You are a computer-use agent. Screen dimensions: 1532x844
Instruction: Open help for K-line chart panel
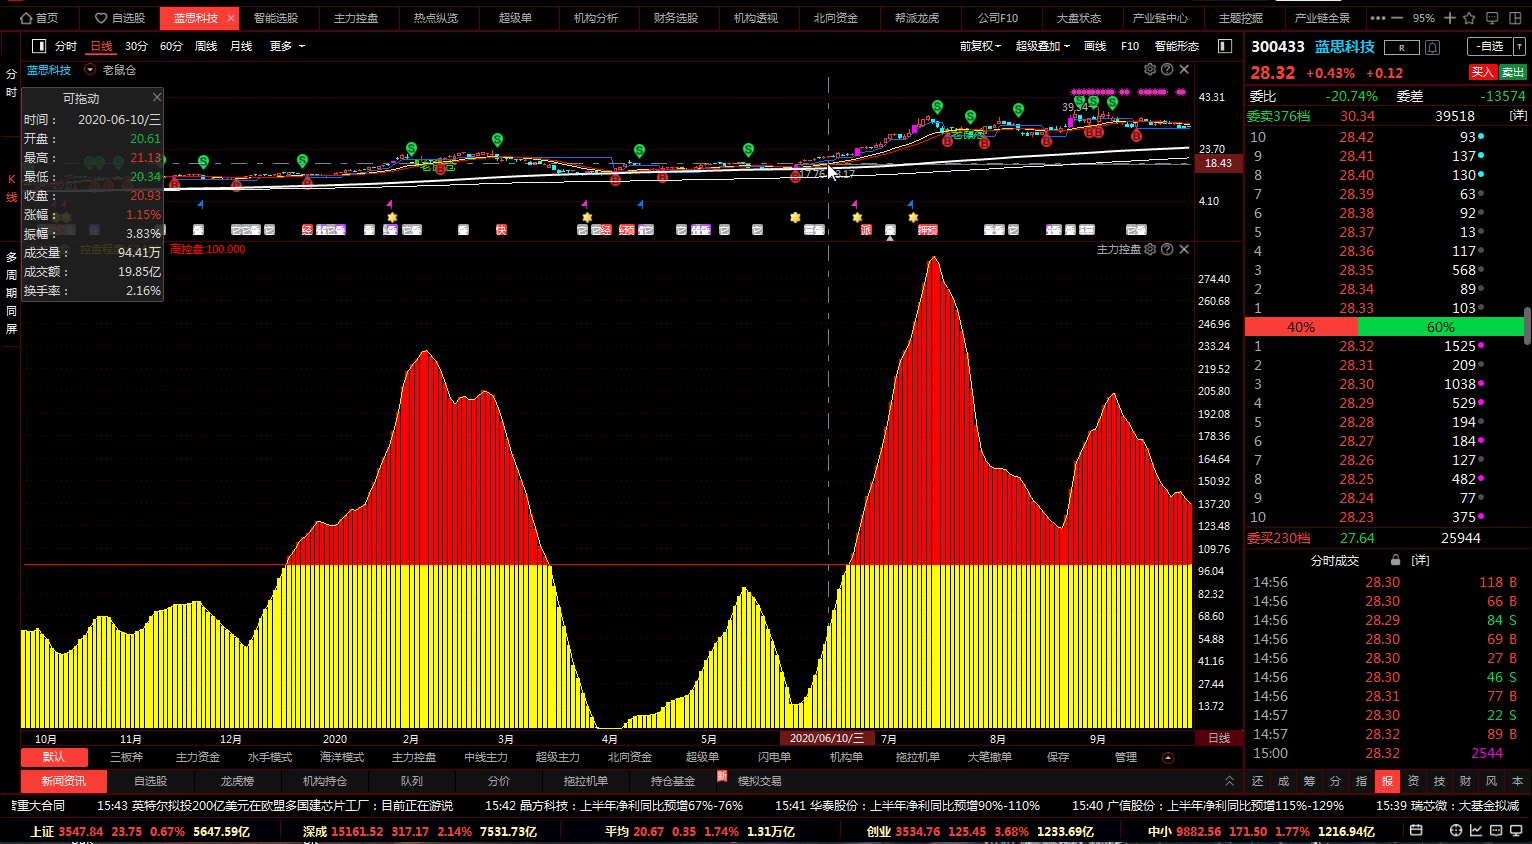1167,69
